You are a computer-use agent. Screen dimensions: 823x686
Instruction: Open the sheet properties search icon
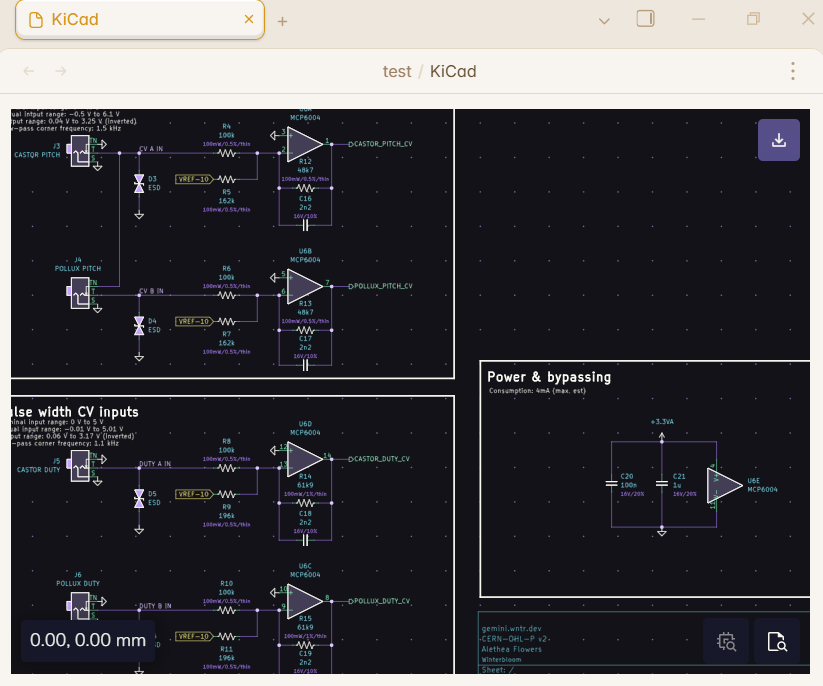(777, 642)
